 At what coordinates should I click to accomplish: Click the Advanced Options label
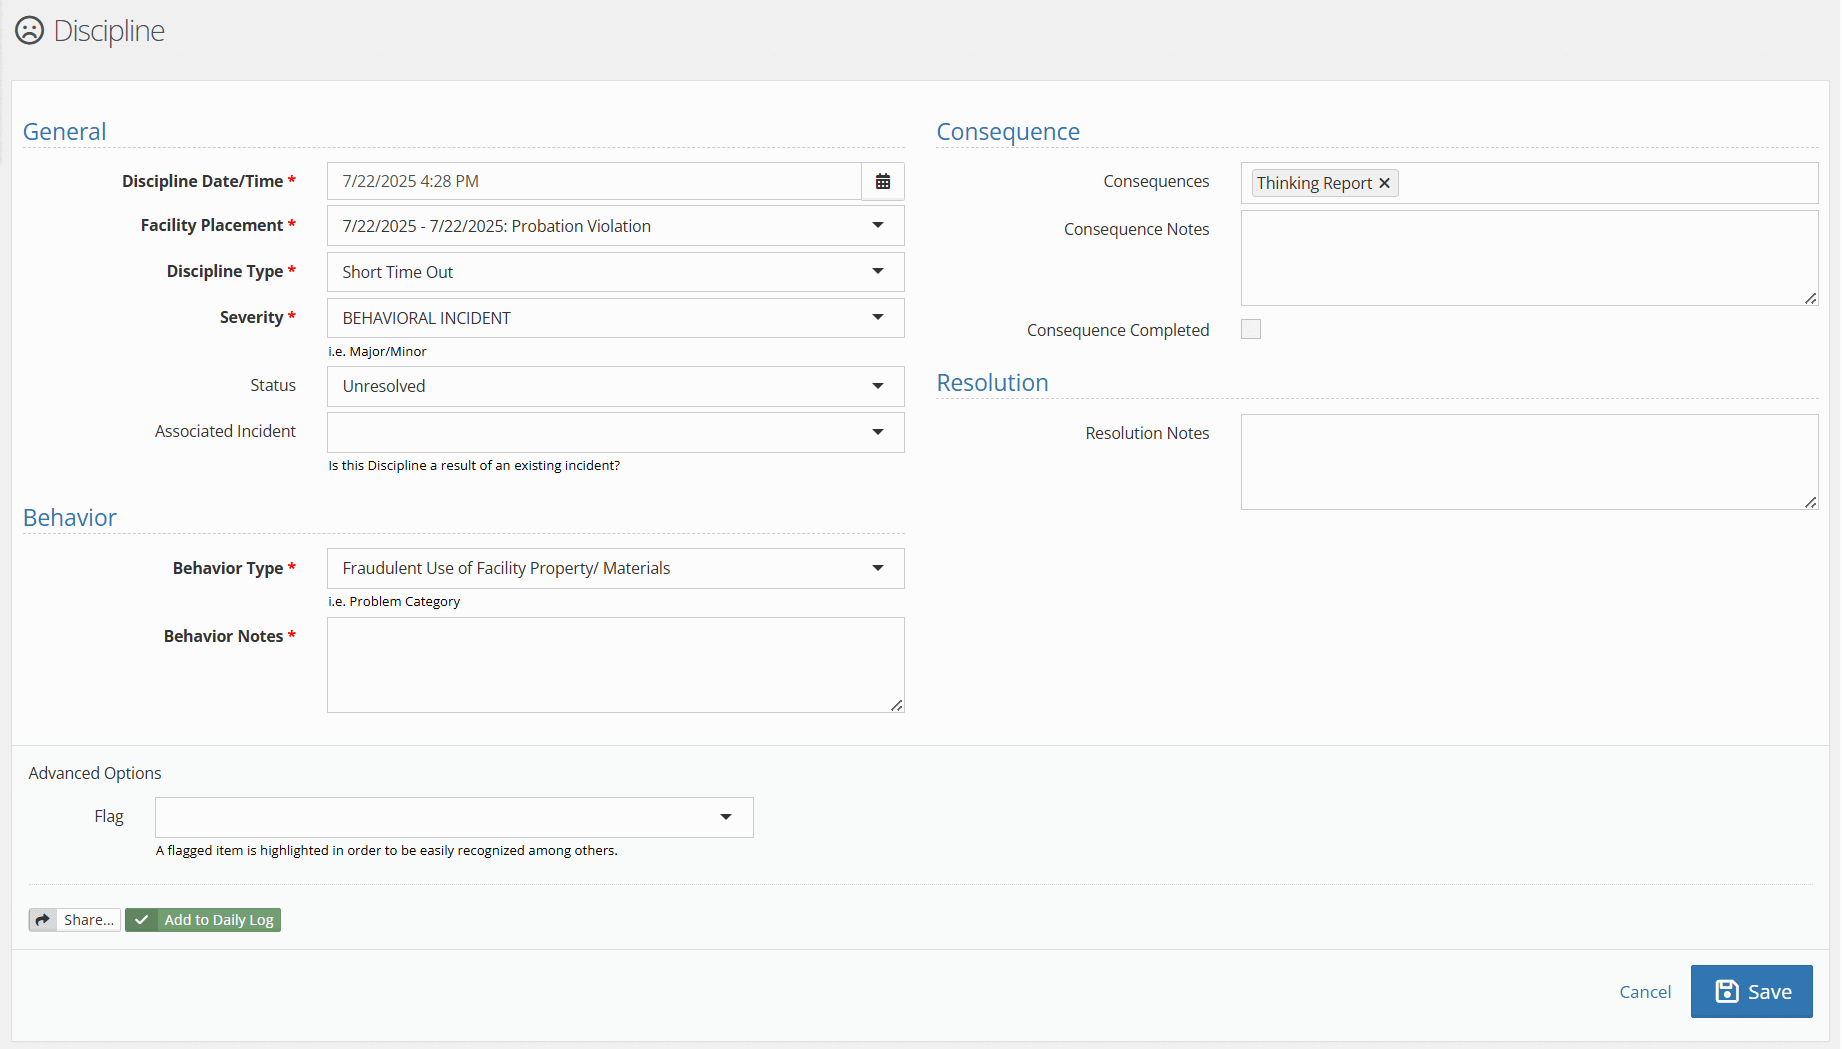click(x=95, y=773)
